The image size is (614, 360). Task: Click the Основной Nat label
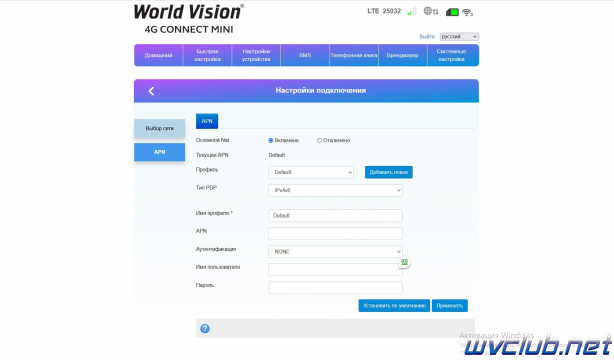tap(212, 140)
